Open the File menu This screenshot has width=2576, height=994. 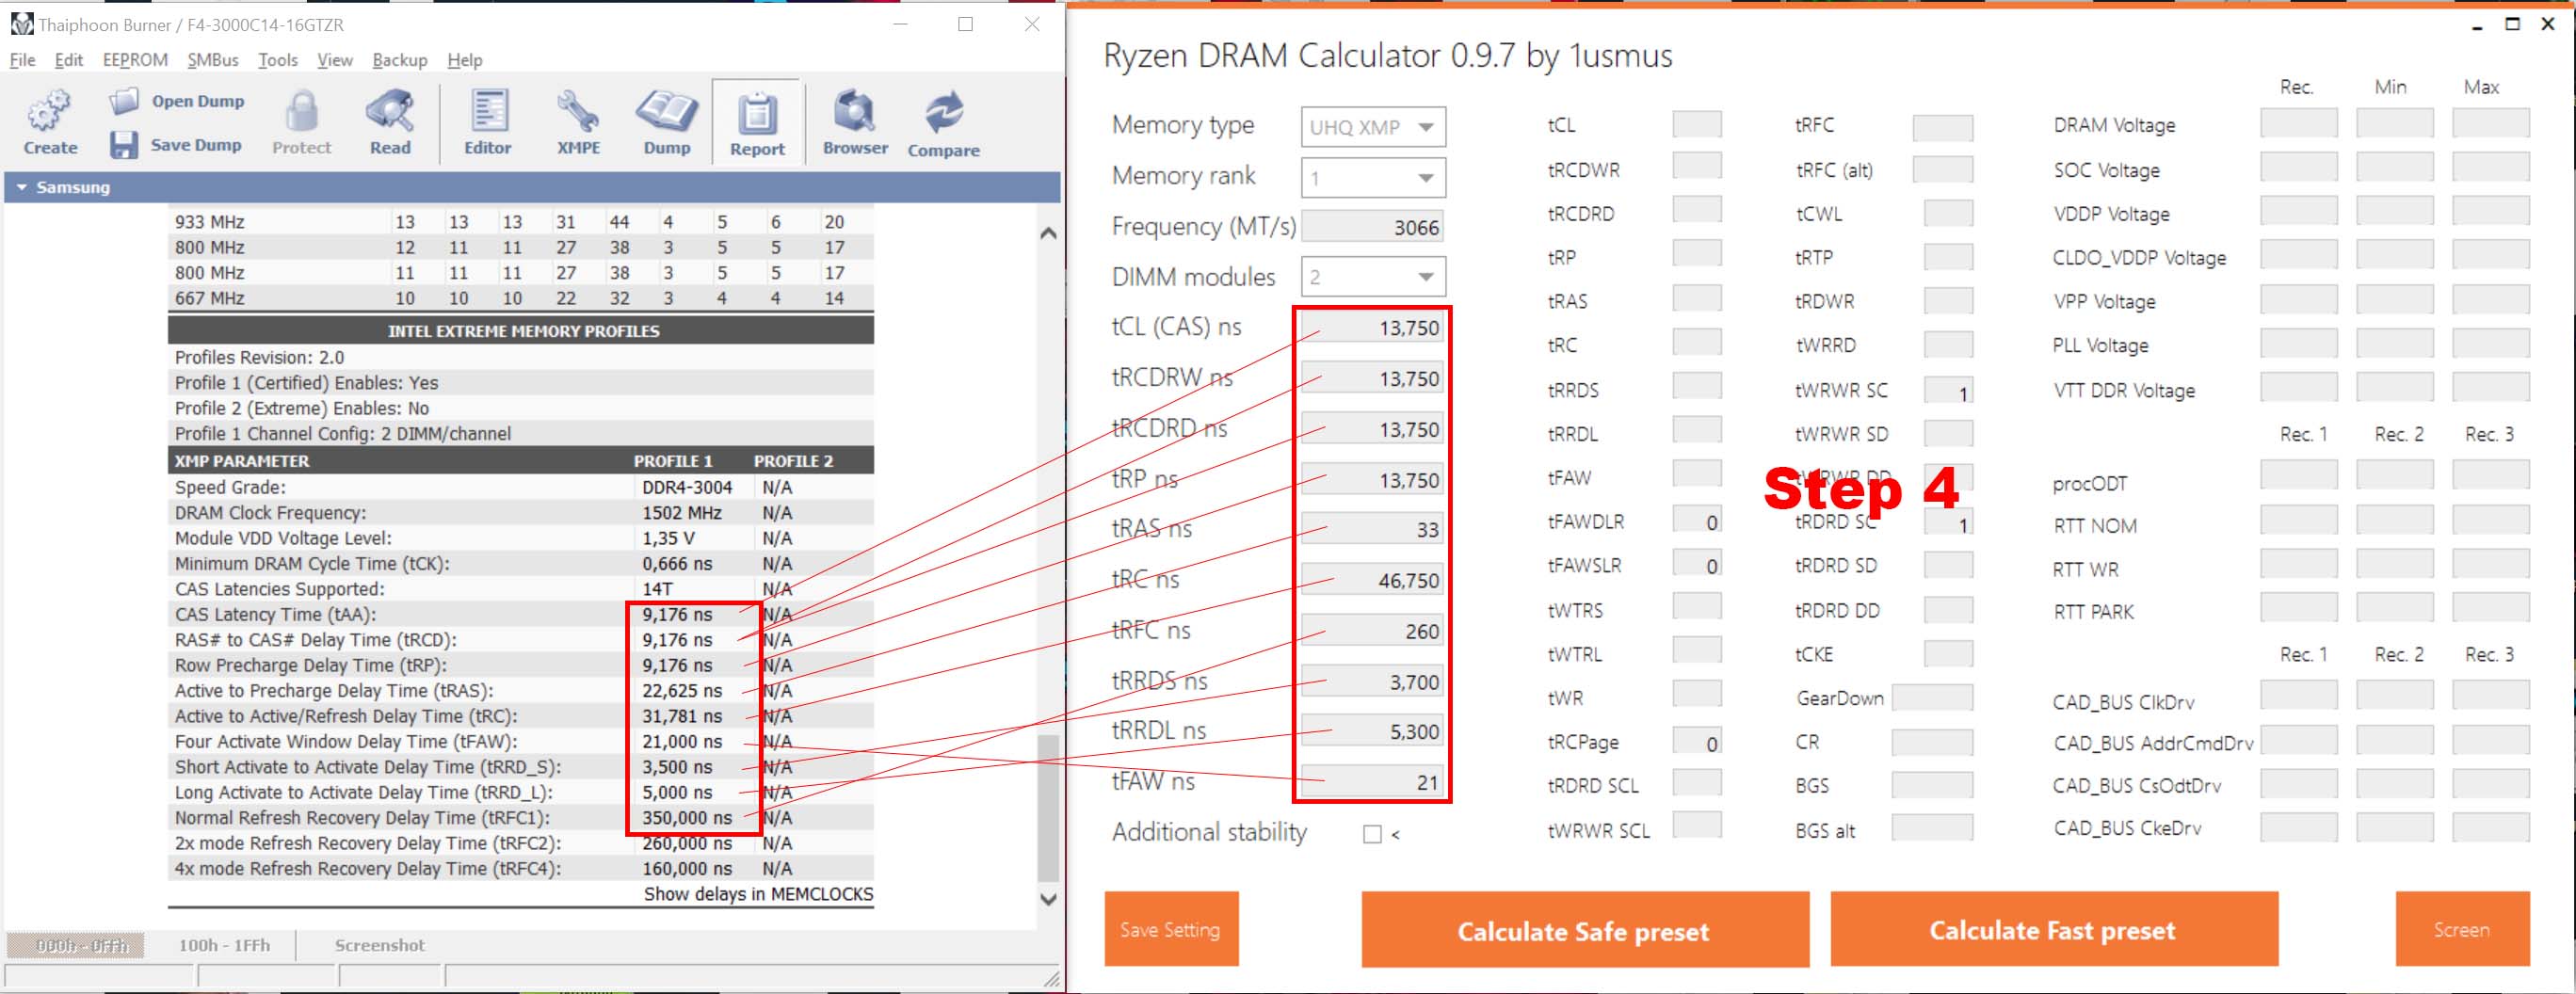pos(22,60)
